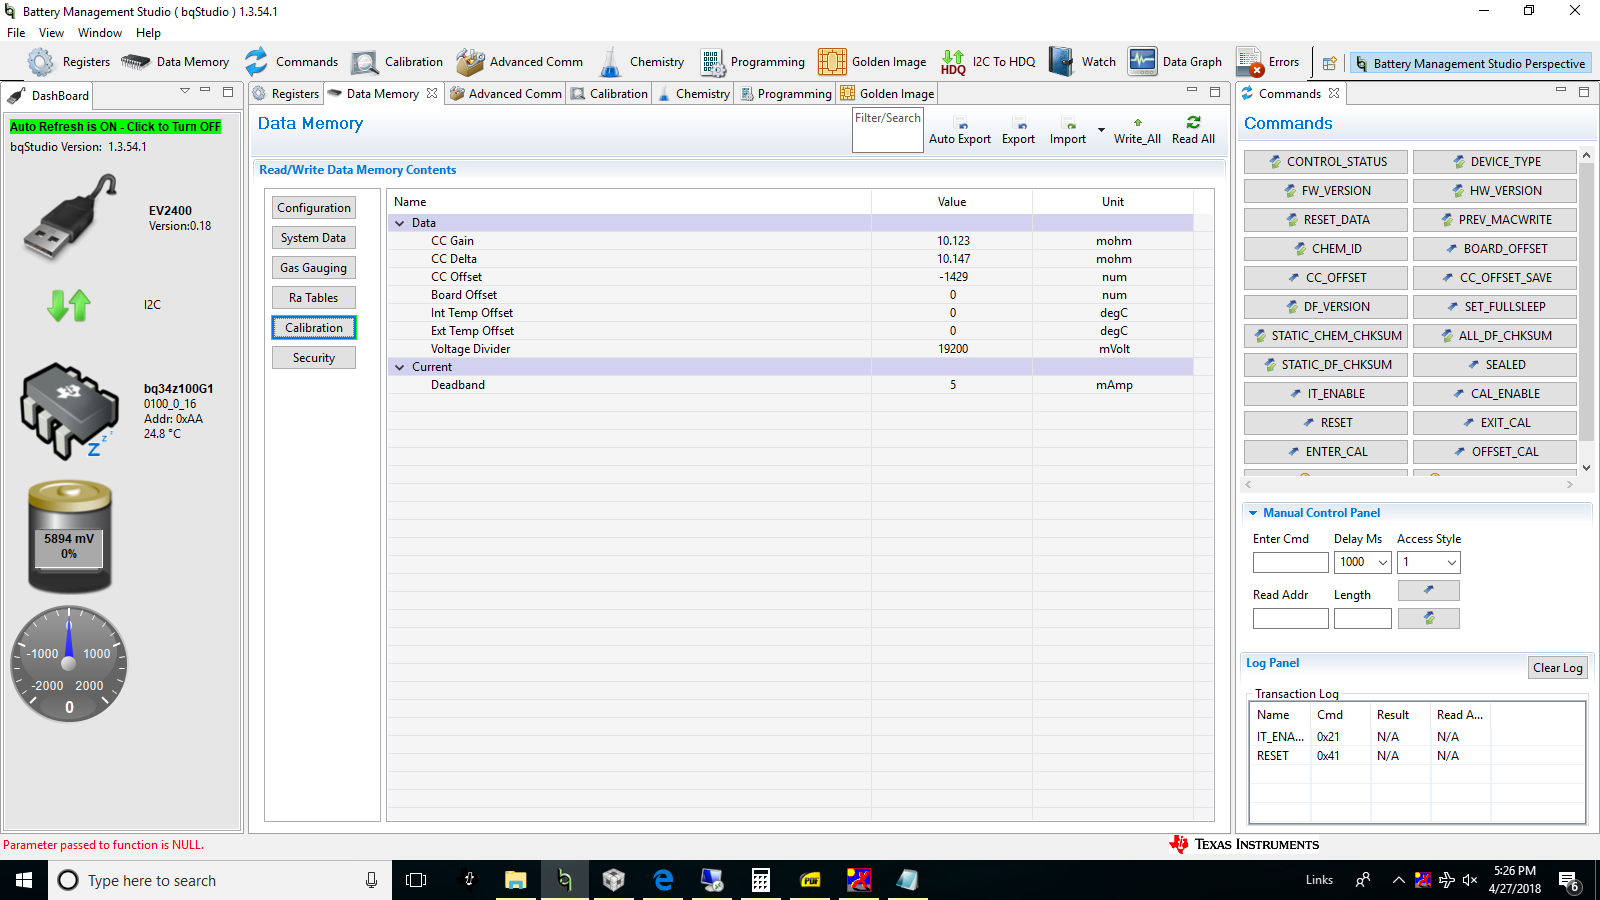Image resolution: width=1600 pixels, height=900 pixels.
Task: Open the Registers toolbar icon
Action: pyautogui.click(x=41, y=62)
